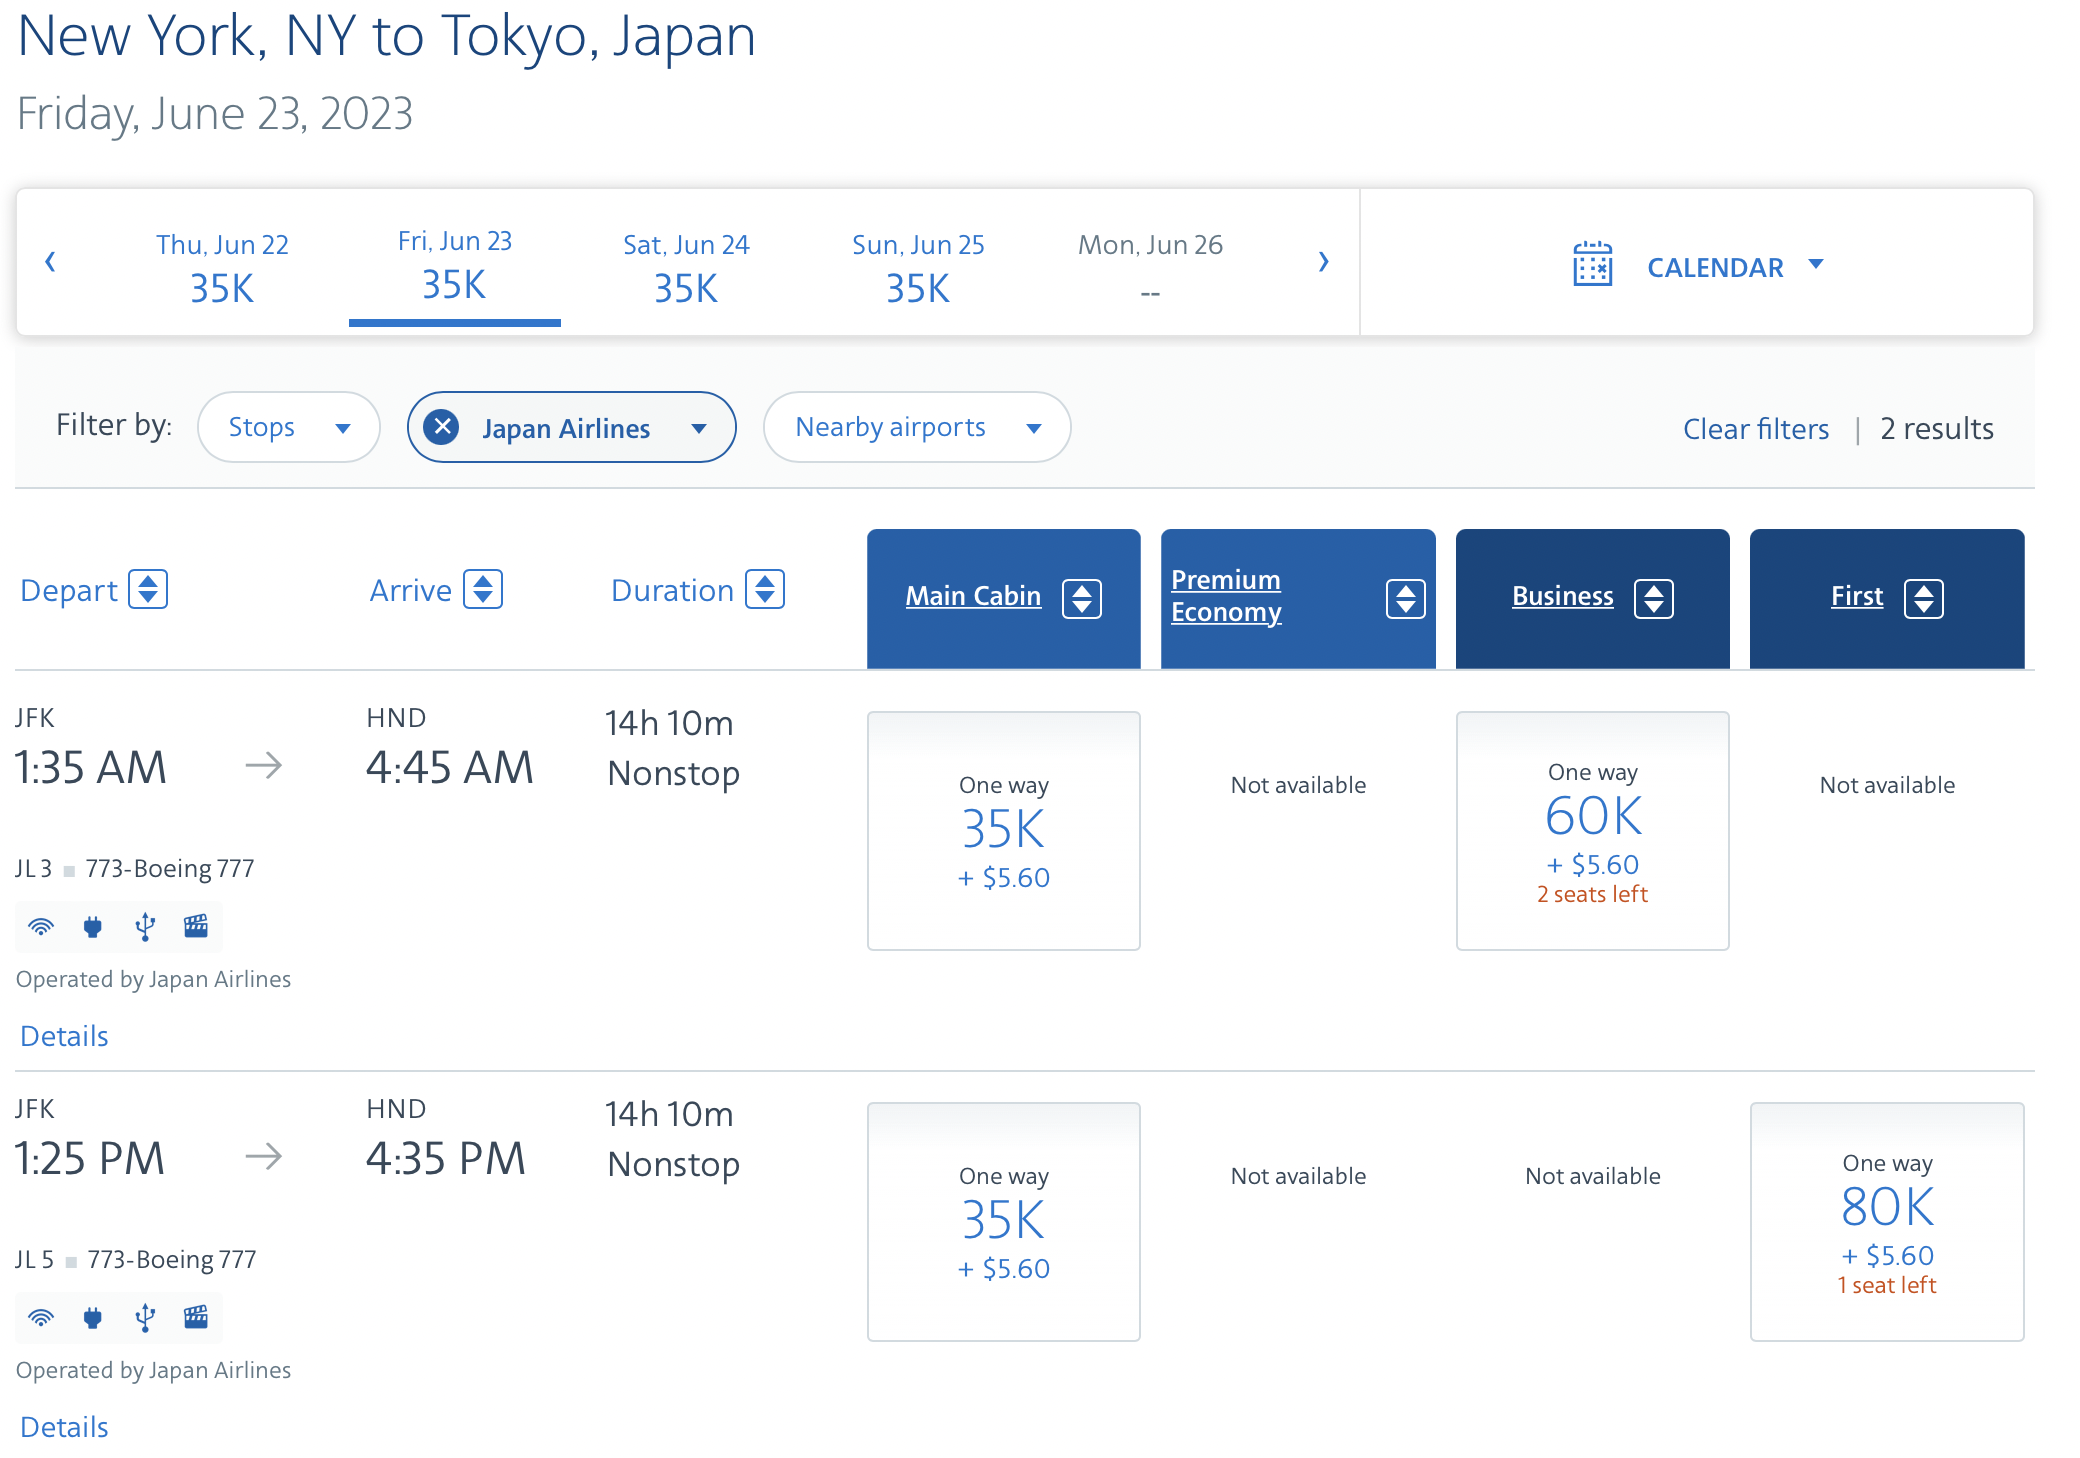Click the '2 results' text
This screenshot has height=1458, width=2080.
point(1937,429)
